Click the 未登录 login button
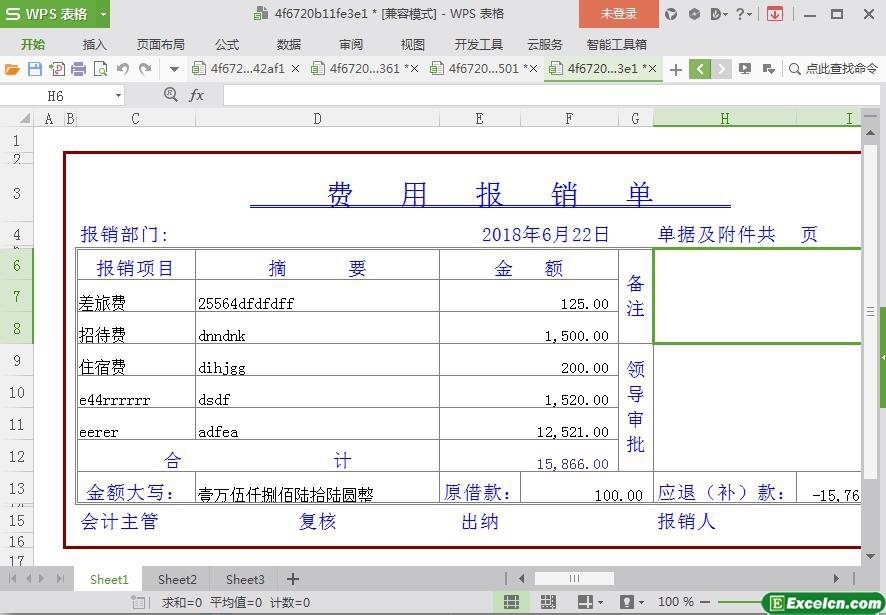 coord(618,14)
